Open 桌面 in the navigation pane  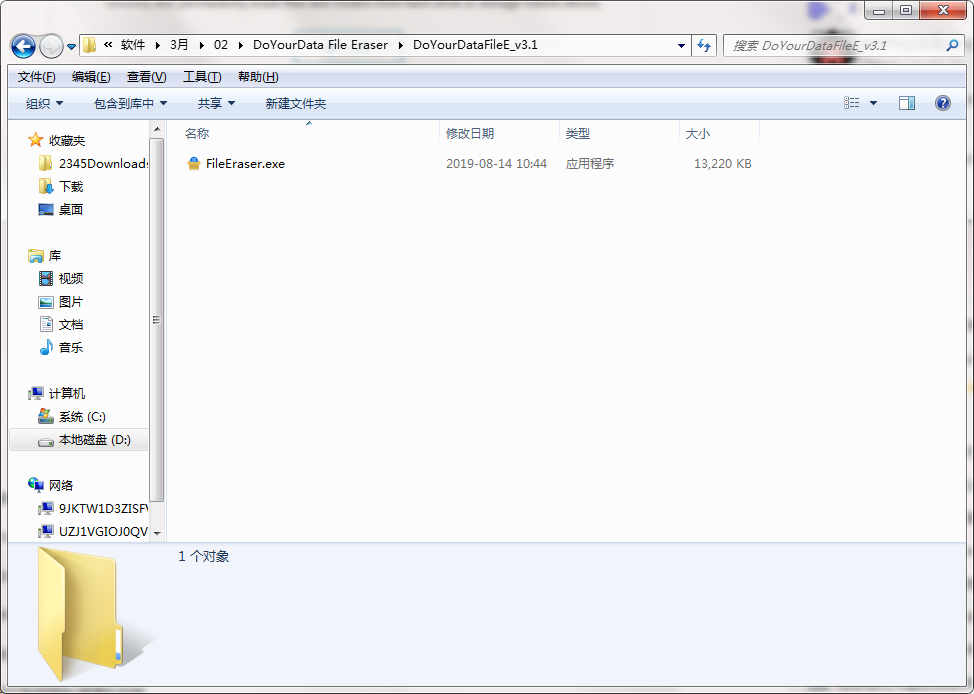(71, 210)
